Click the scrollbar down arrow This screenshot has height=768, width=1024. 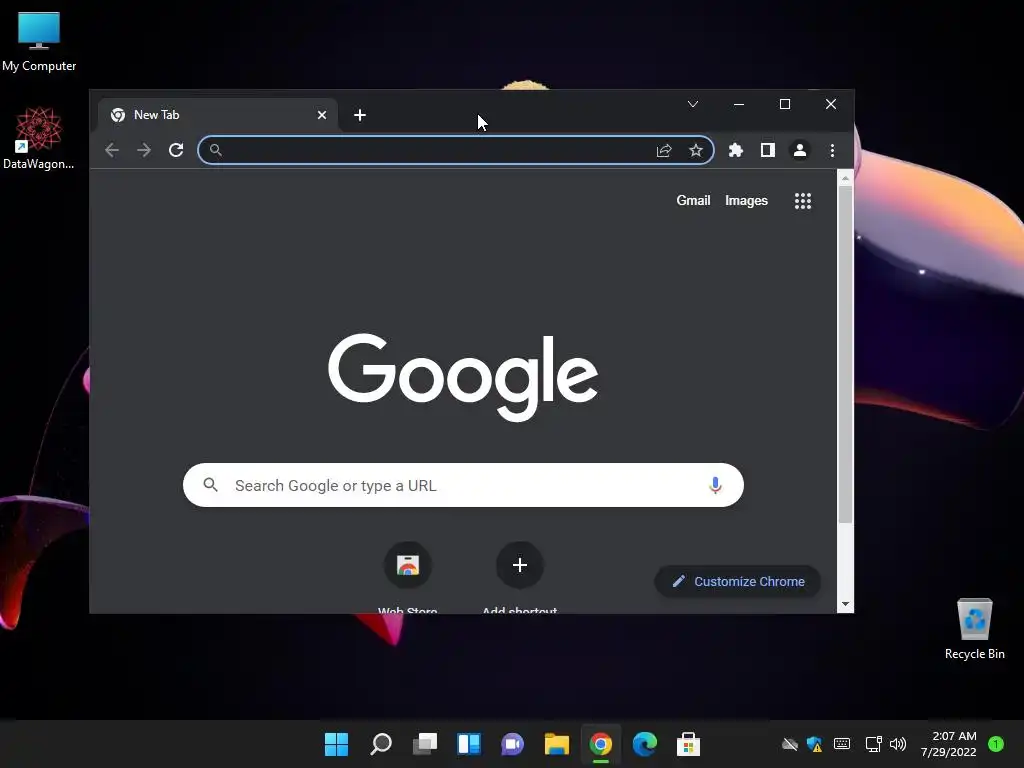pos(845,604)
